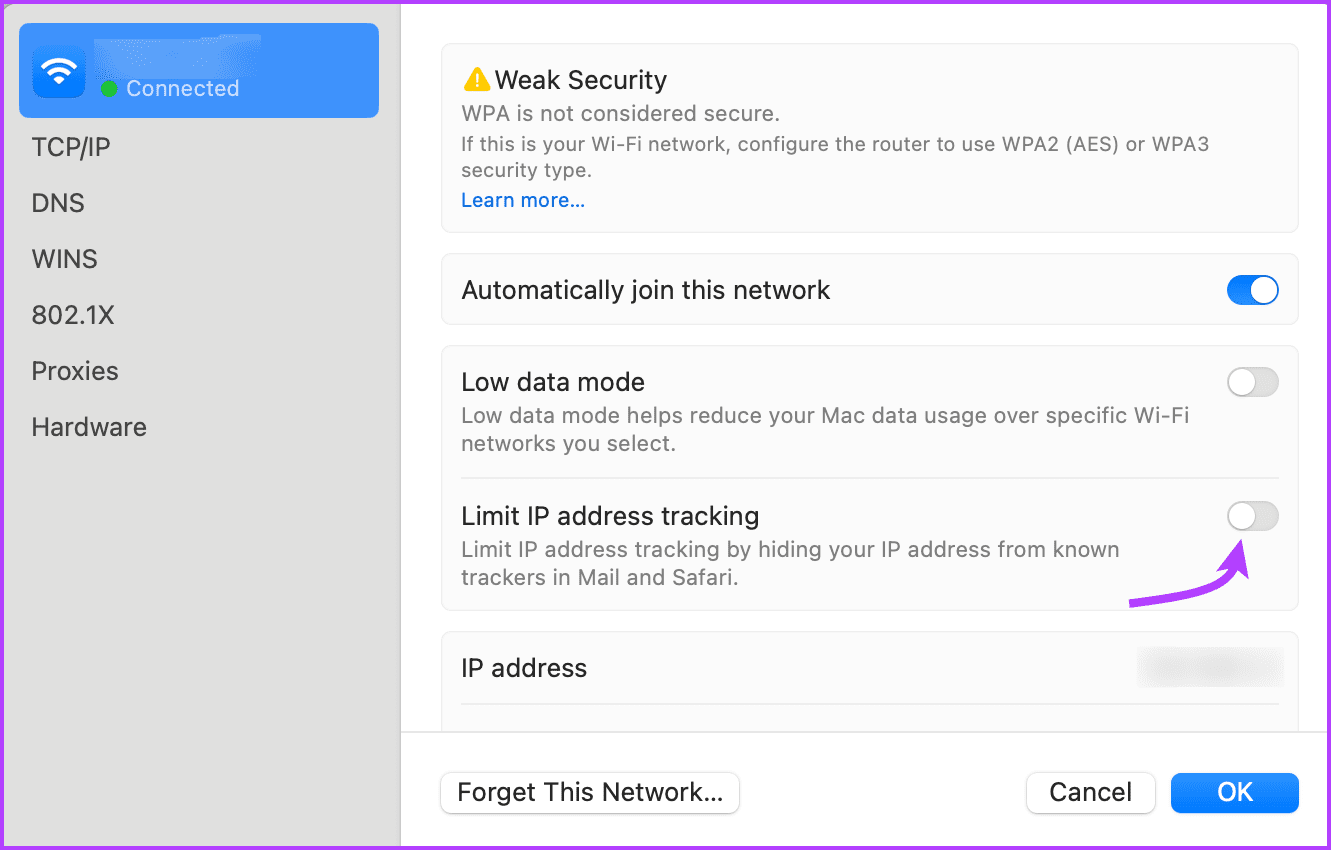Viewport: 1331px width, 850px height.
Task: Open the Hardware settings section
Action: pyautogui.click(x=89, y=427)
